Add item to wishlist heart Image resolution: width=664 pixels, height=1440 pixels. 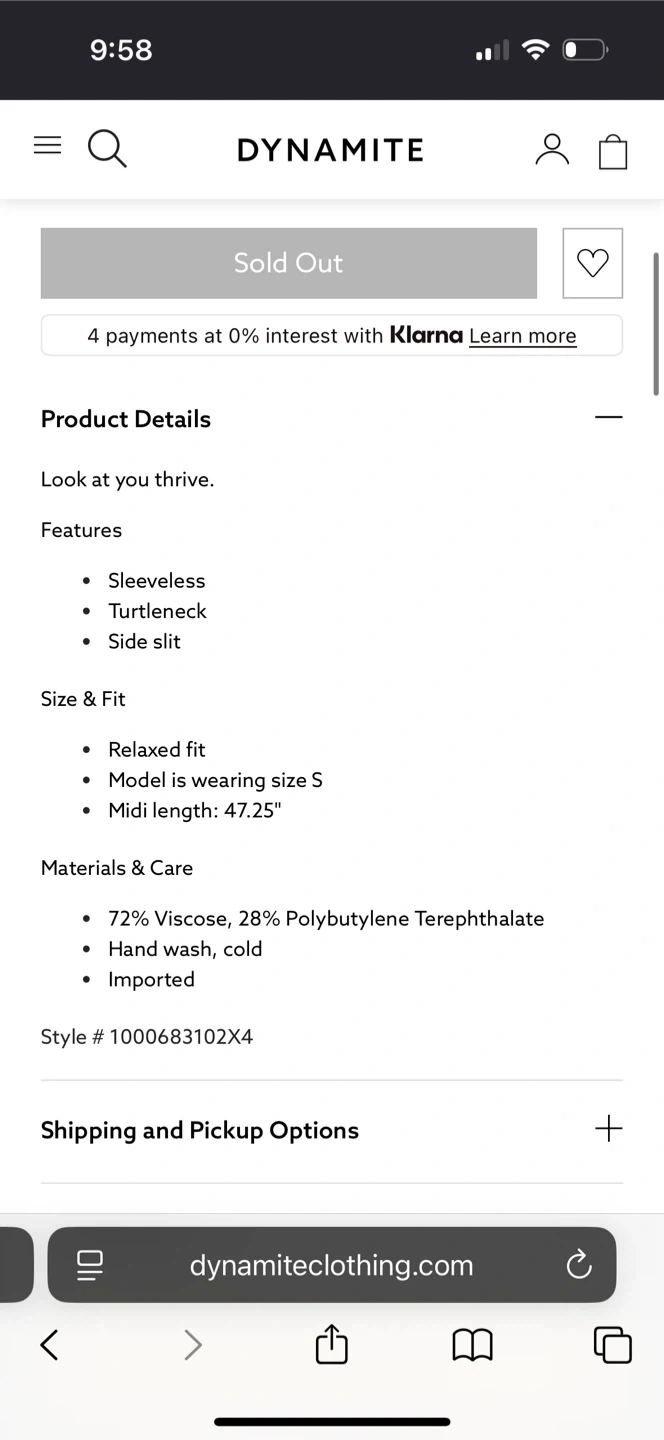click(x=592, y=263)
